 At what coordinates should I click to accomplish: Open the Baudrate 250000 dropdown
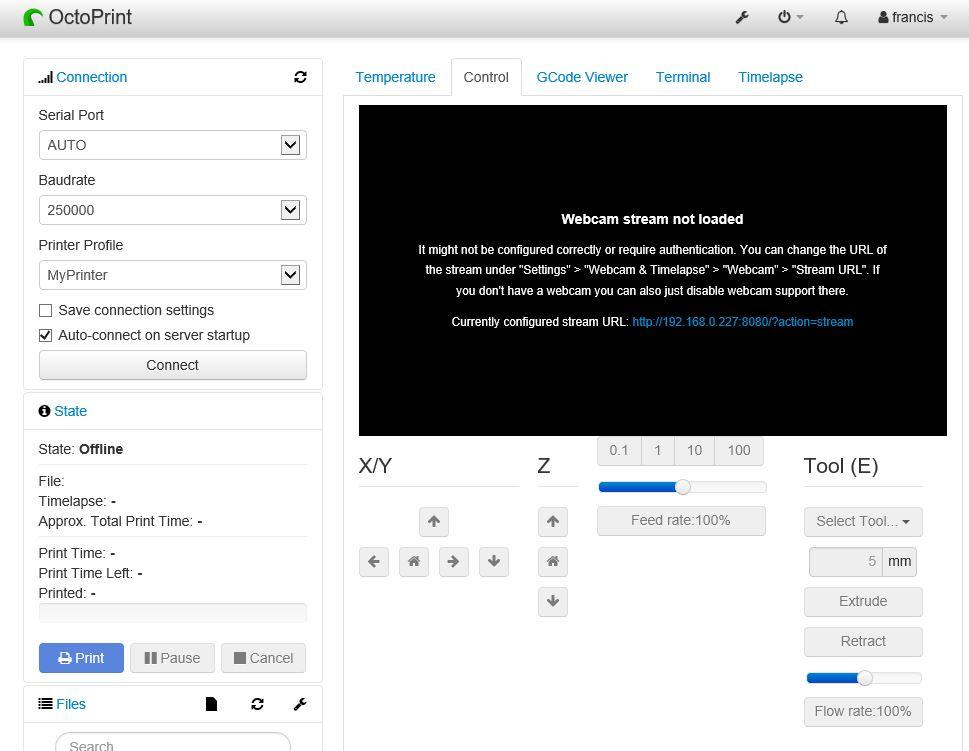click(x=172, y=210)
